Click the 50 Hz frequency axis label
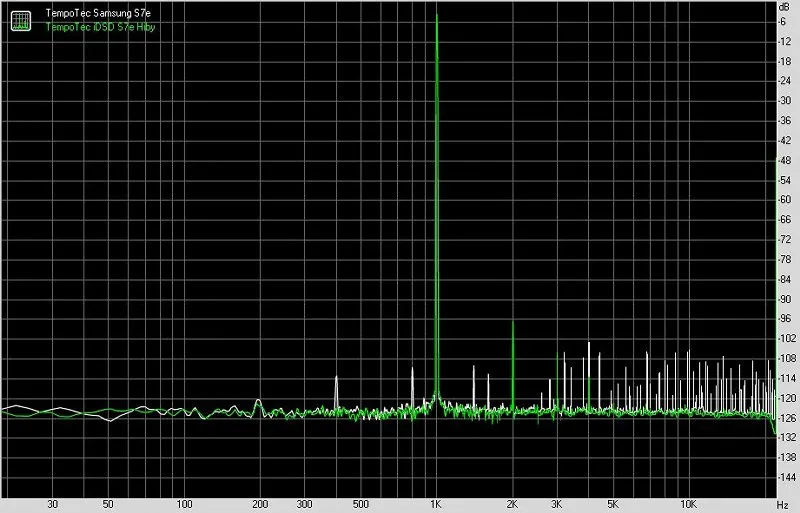The width and height of the screenshot is (800, 513). [108, 504]
